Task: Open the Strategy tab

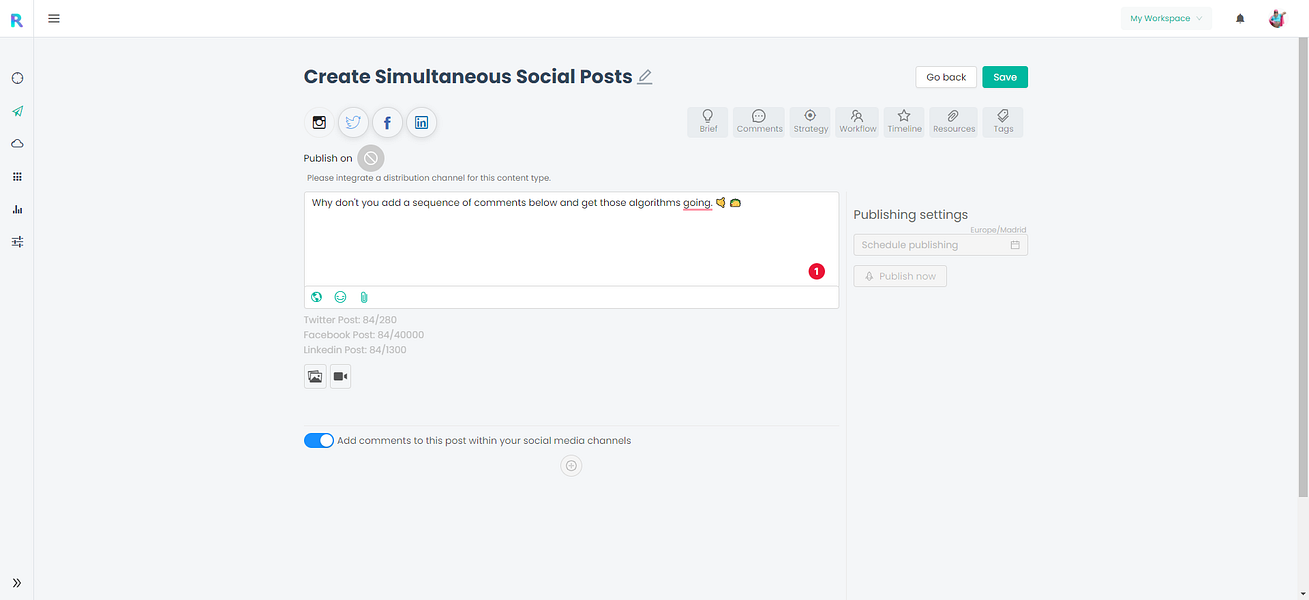Action: coord(810,122)
